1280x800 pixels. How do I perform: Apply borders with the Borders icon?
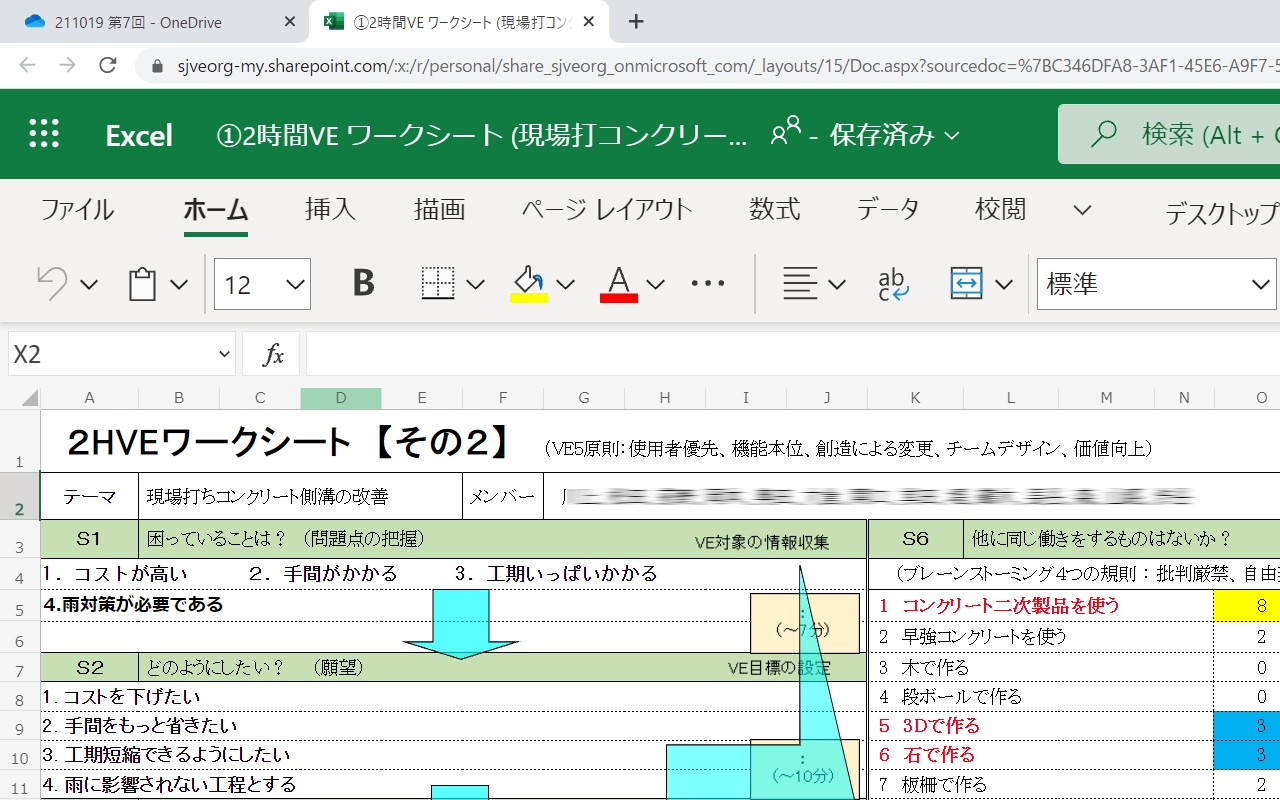point(438,284)
